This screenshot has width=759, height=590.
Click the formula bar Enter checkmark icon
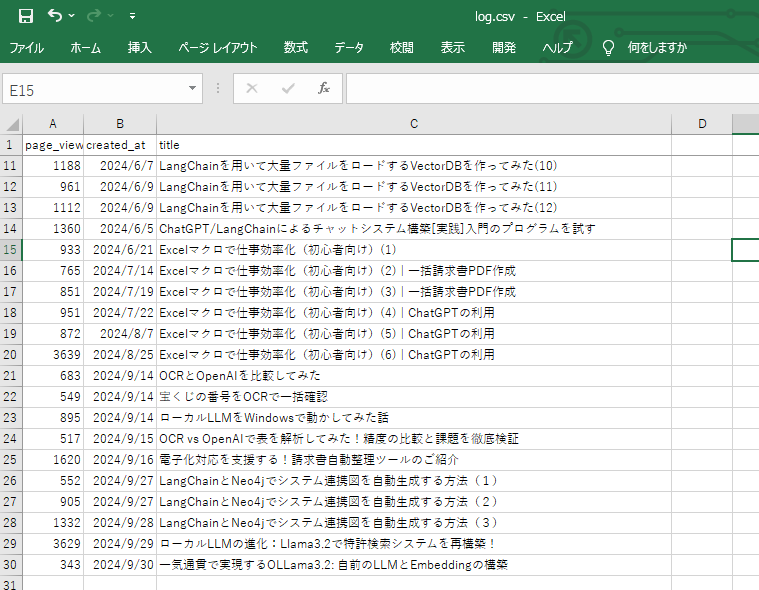click(x=288, y=88)
